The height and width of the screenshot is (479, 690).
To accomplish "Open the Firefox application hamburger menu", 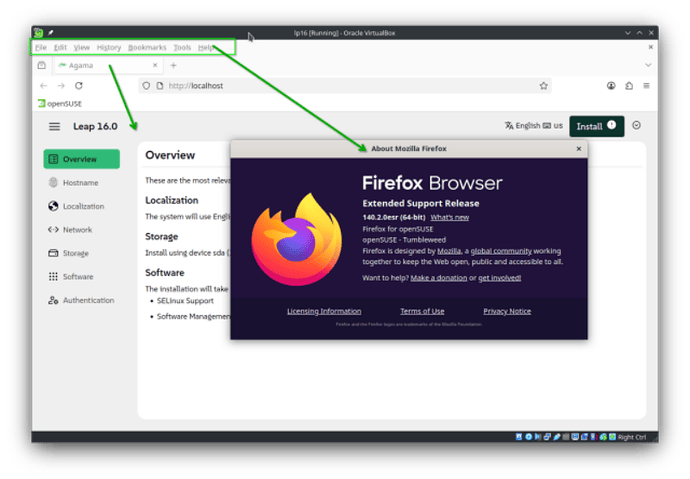I will pyautogui.click(x=648, y=86).
